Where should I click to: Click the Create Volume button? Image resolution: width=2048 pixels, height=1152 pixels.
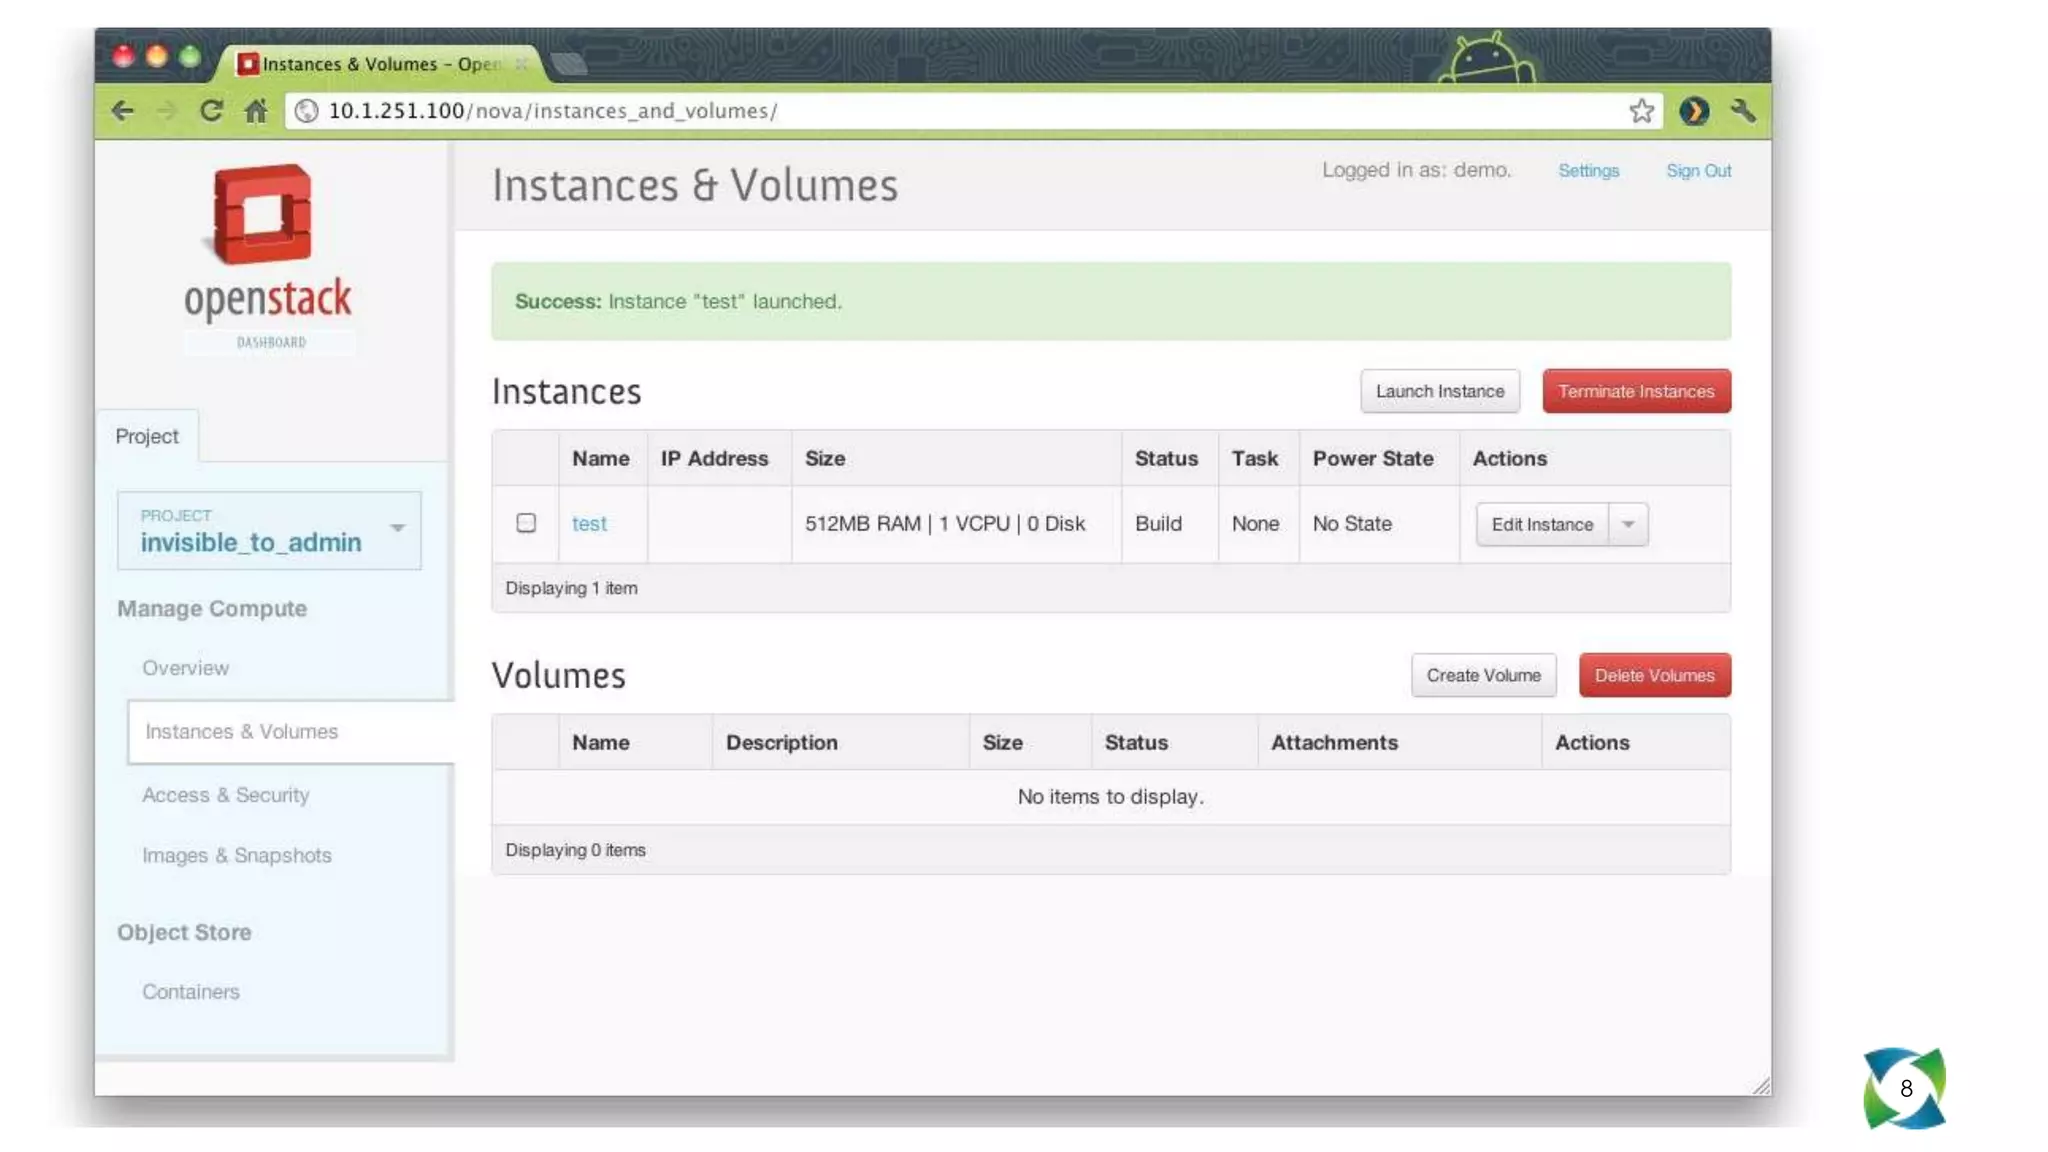point(1483,675)
